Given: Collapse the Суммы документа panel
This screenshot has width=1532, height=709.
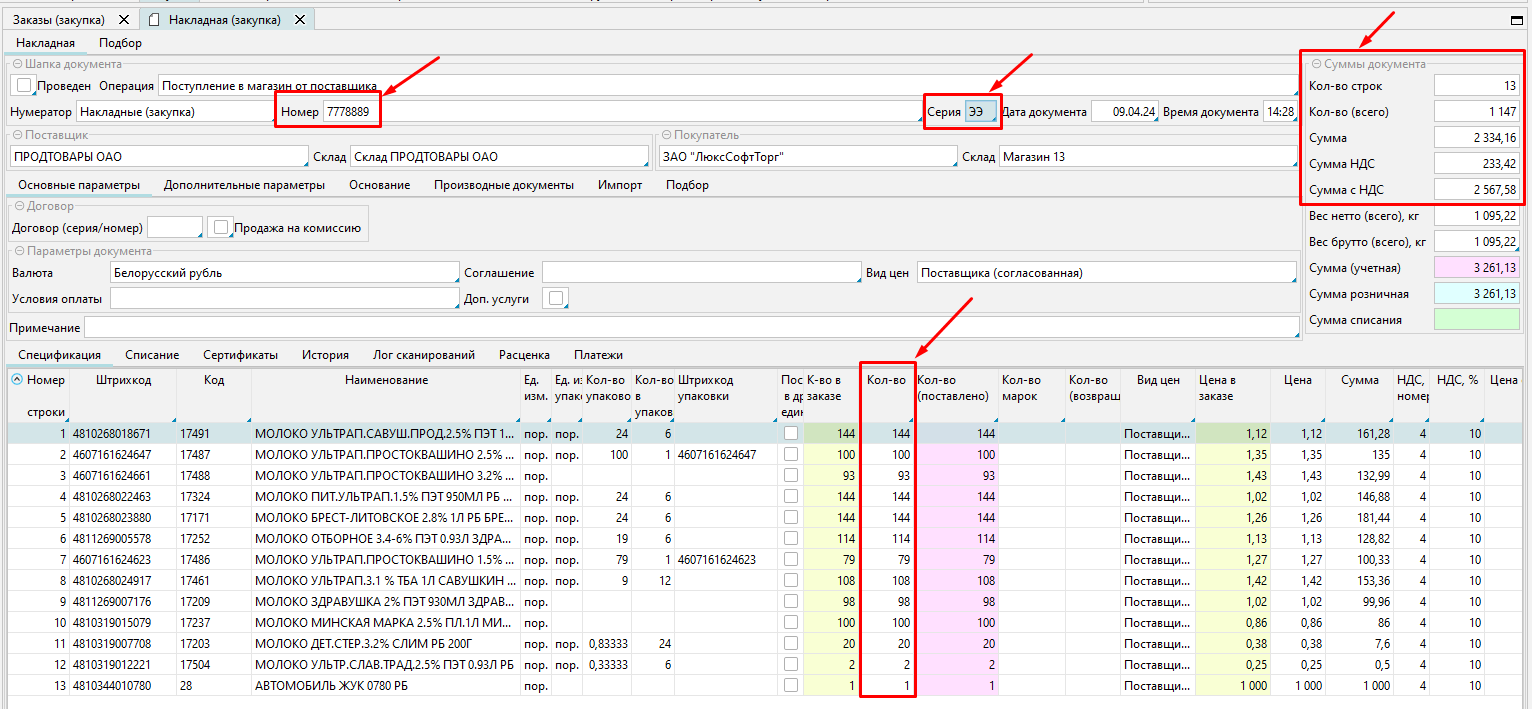Looking at the screenshot, I should pyautogui.click(x=1317, y=64).
